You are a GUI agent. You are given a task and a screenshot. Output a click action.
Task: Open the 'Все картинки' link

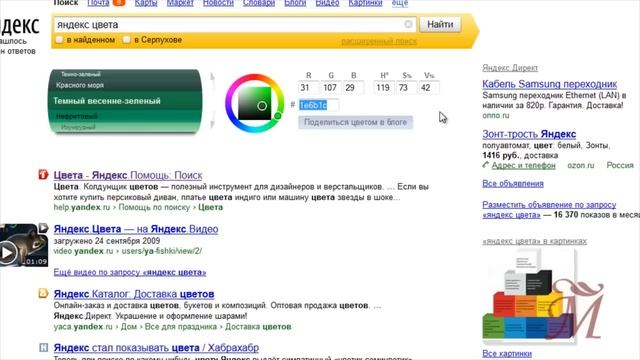pos(507,353)
